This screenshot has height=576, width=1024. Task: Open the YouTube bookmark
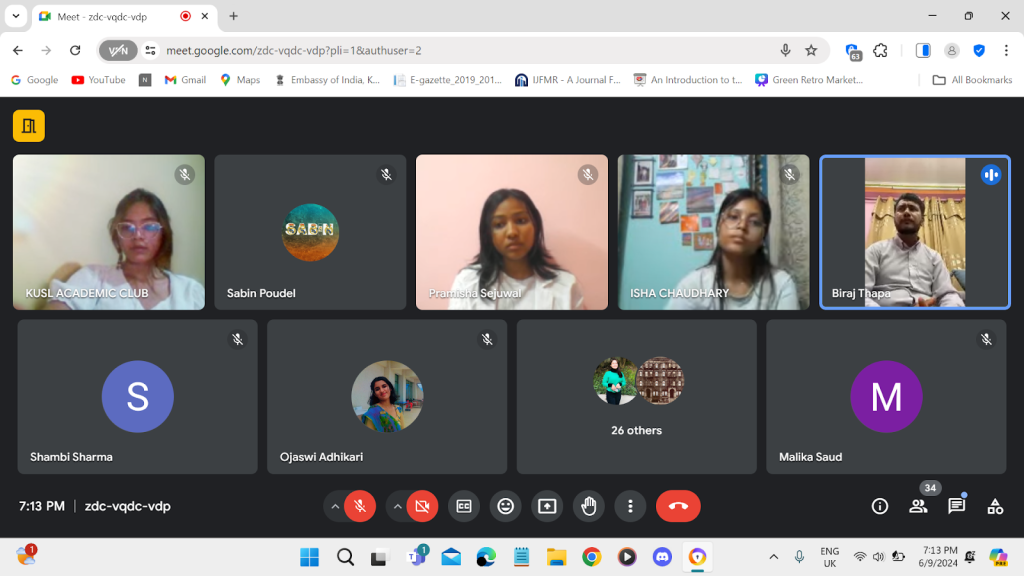point(98,80)
